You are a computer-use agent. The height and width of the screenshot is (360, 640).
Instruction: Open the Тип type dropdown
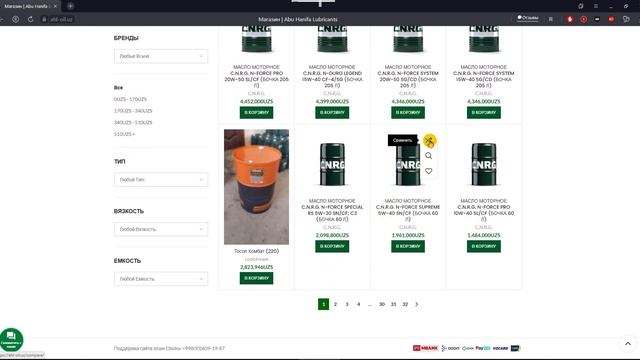point(161,180)
